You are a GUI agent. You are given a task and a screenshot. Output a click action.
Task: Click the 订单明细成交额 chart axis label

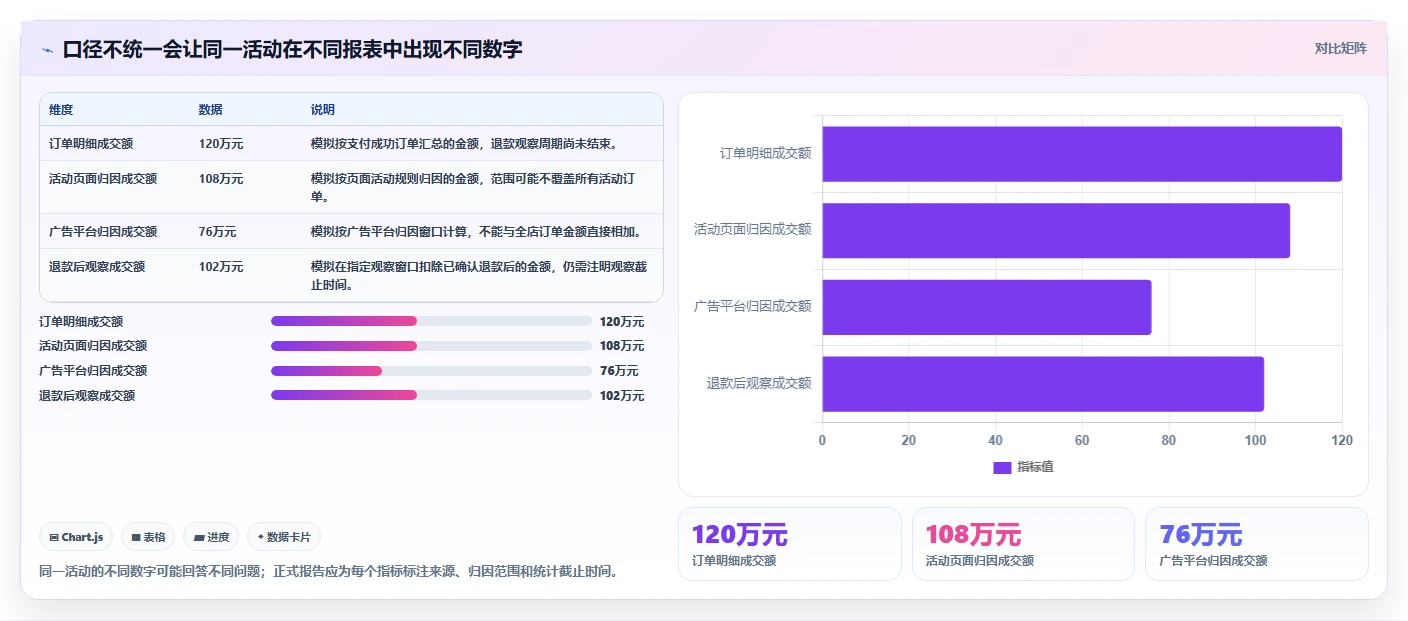(766, 154)
